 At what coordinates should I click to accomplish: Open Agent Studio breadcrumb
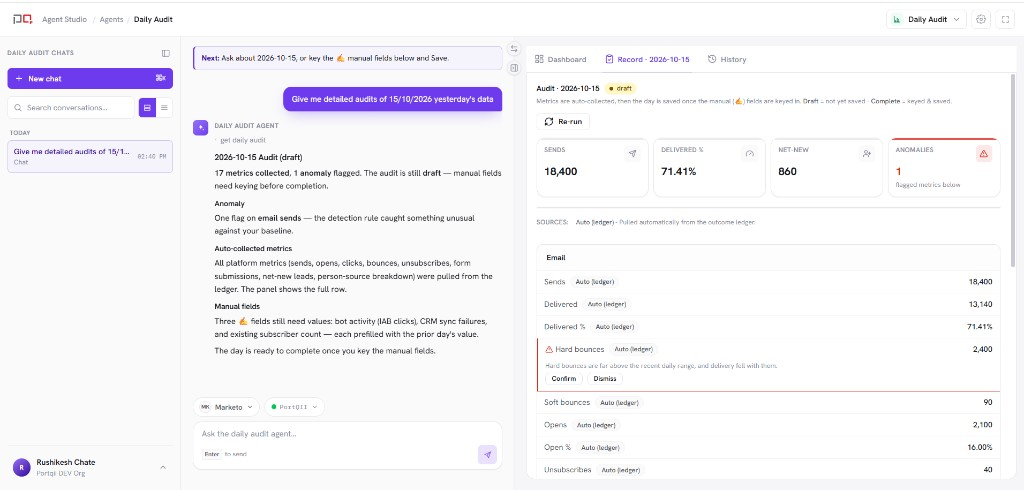pos(64,20)
